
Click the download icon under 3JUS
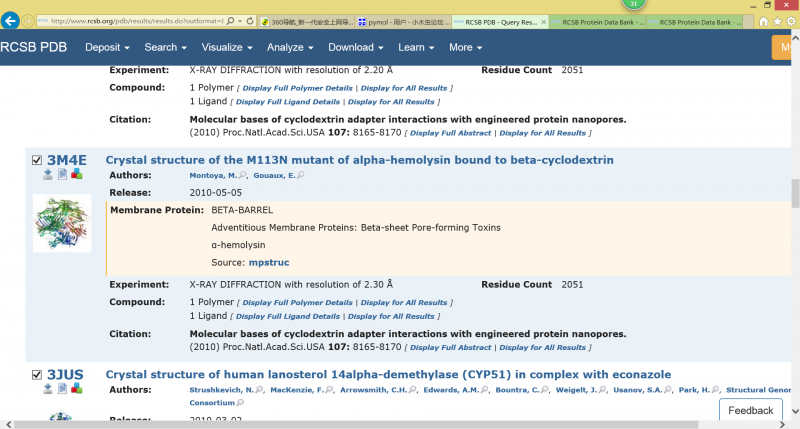(47, 389)
